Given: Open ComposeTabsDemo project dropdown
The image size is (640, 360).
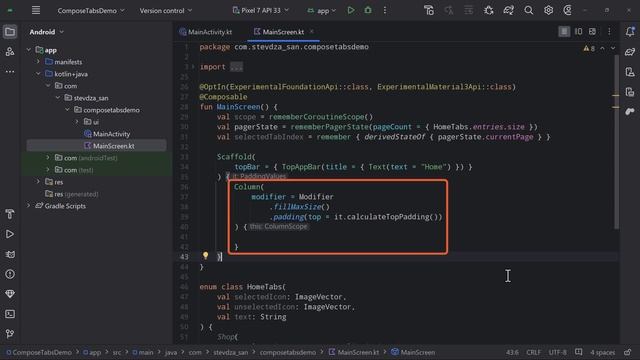Looking at the screenshot, I should [91, 11].
